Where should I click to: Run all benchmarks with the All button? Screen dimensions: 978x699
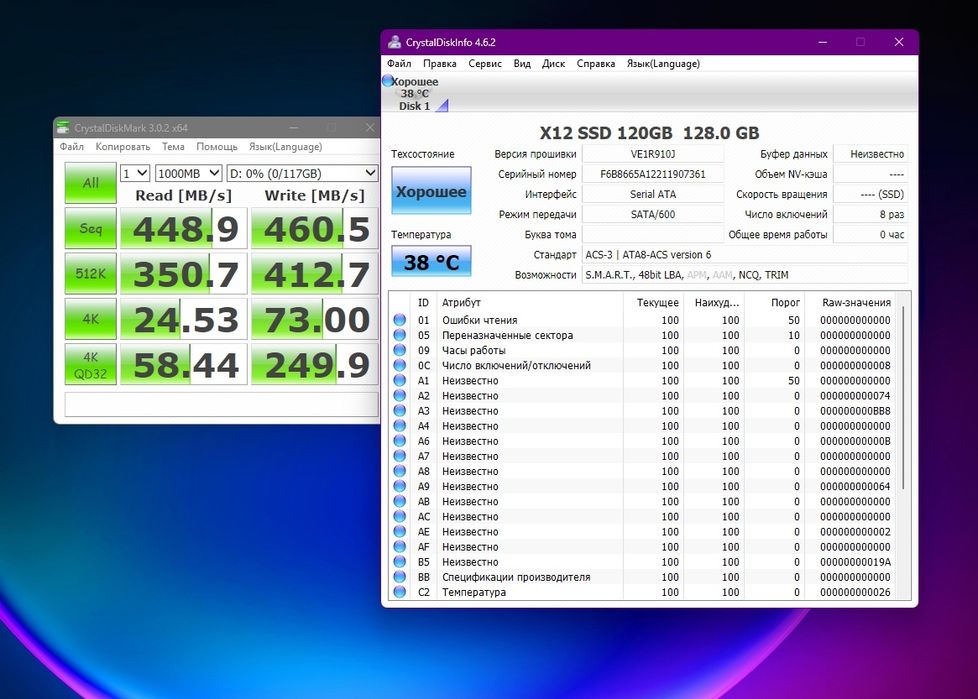[x=90, y=183]
